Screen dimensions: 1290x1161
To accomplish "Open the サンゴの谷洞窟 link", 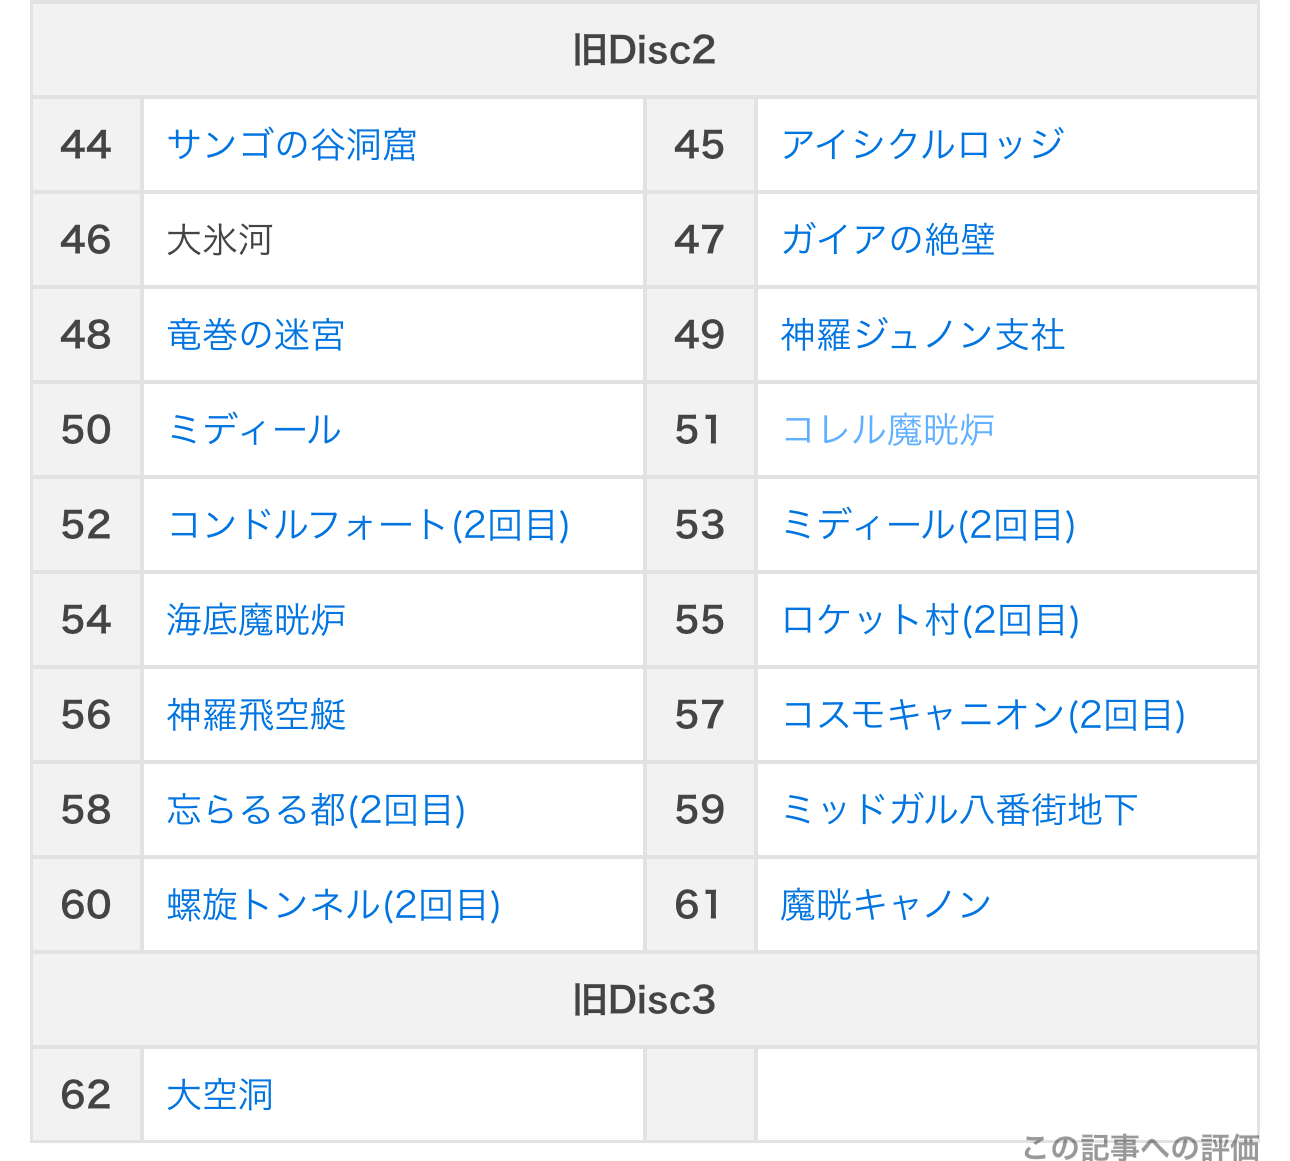I will click(x=292, y=145).
